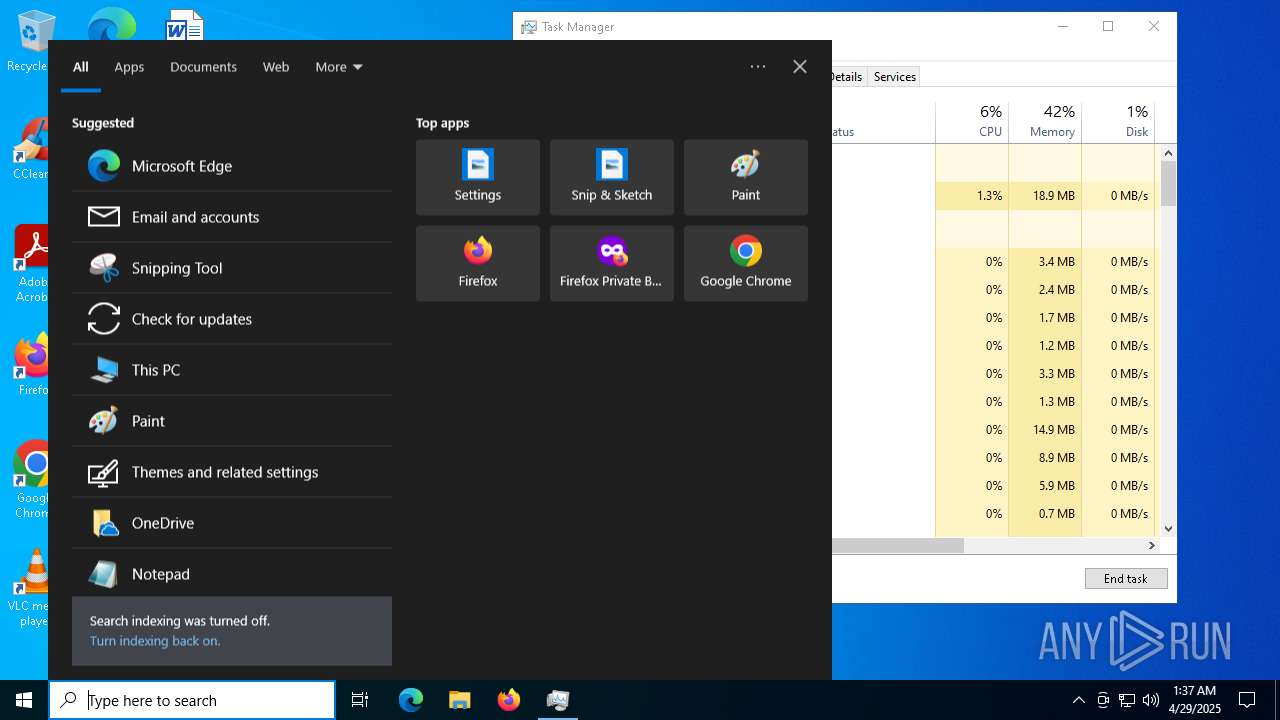Open Paint tile in Top apps

[746, 177]
